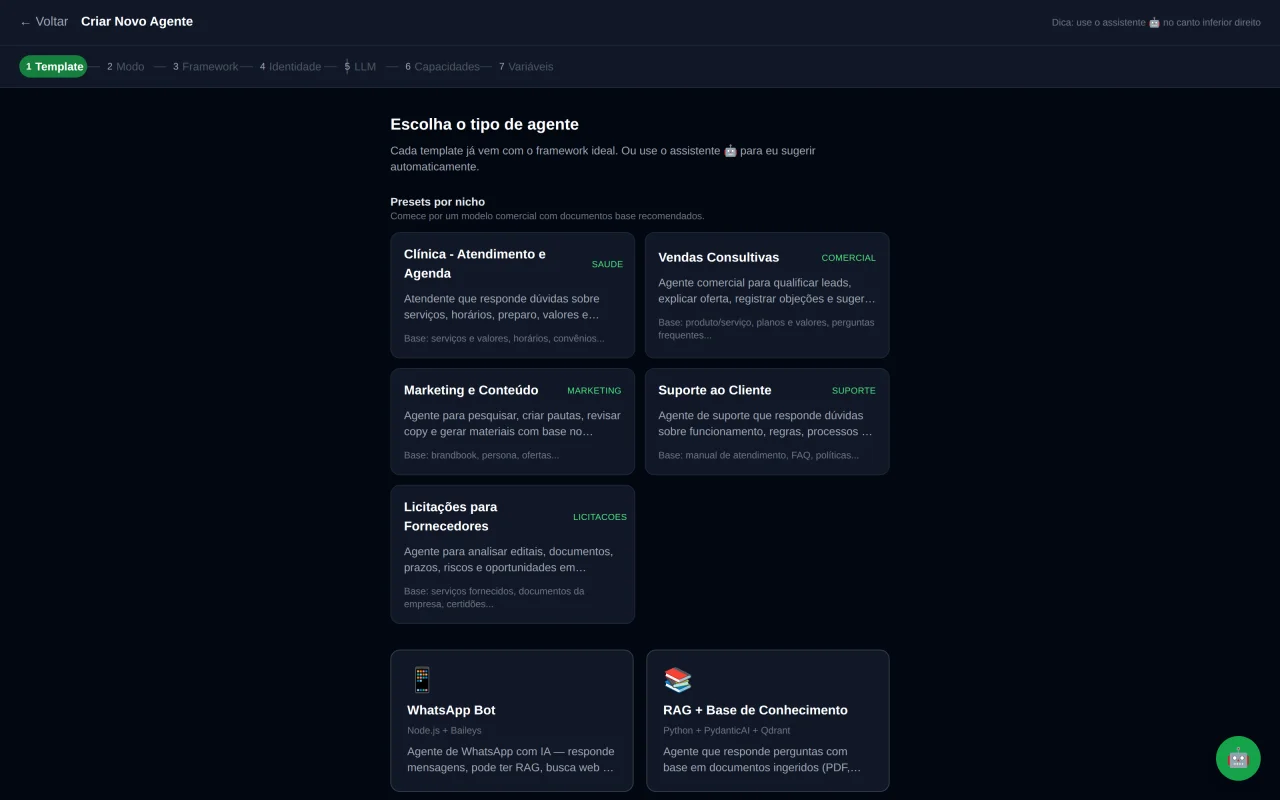Choose the Marketing e Conteúdo preset
The image size is (1280, 800).
[512, 421]
